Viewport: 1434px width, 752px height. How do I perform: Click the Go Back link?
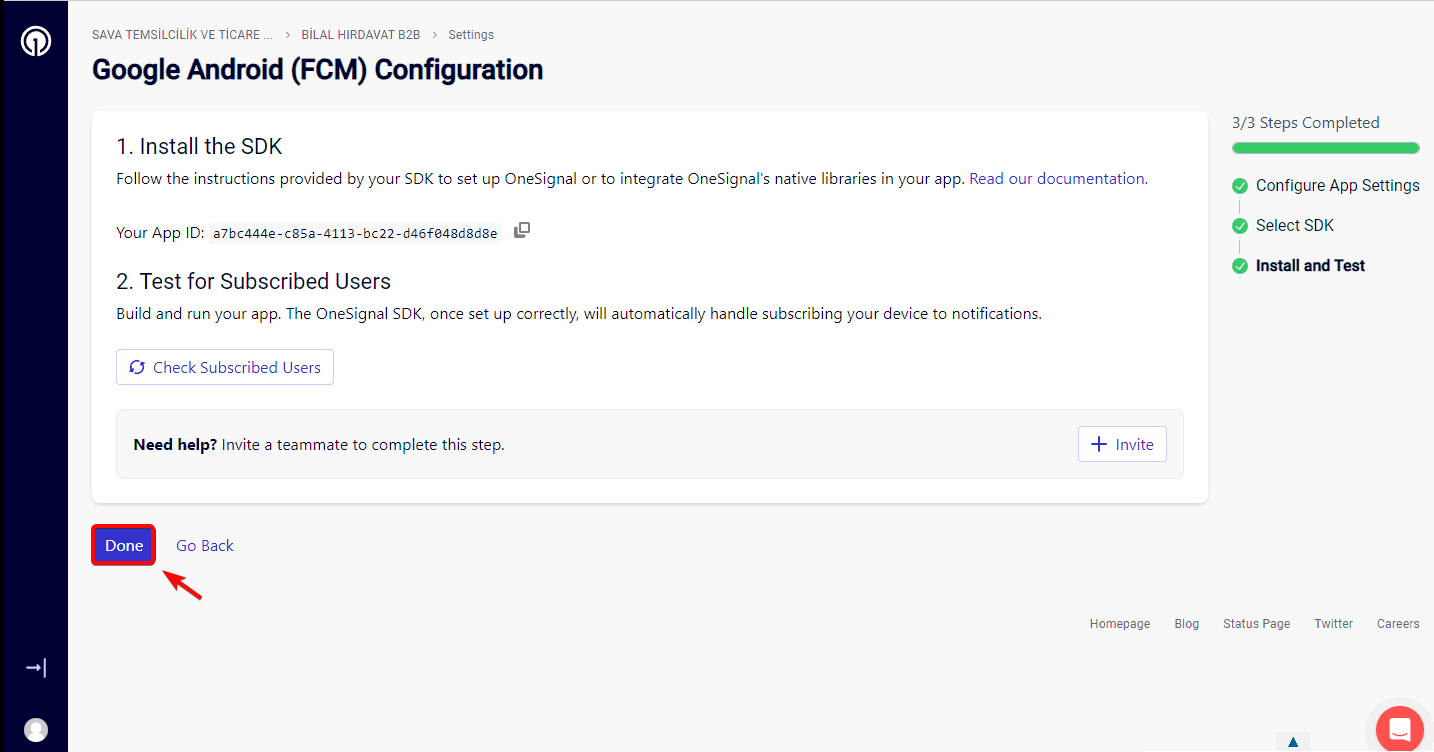[x=205, y=545]
